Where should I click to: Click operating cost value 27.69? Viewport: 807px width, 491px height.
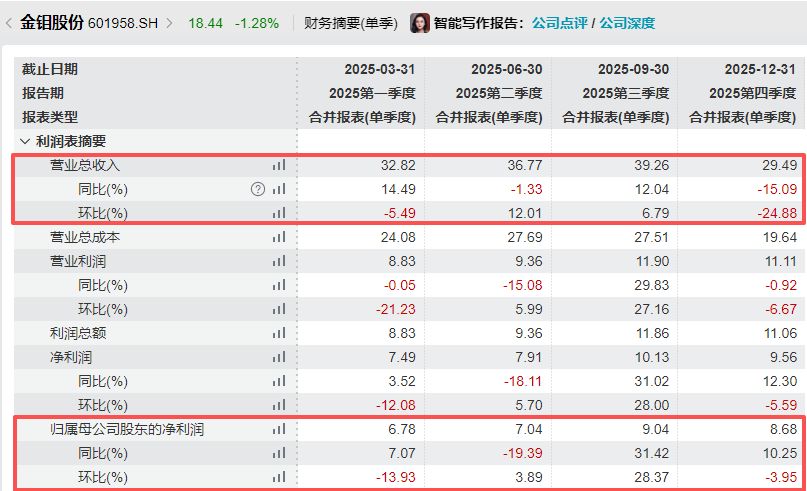(525, 237)
